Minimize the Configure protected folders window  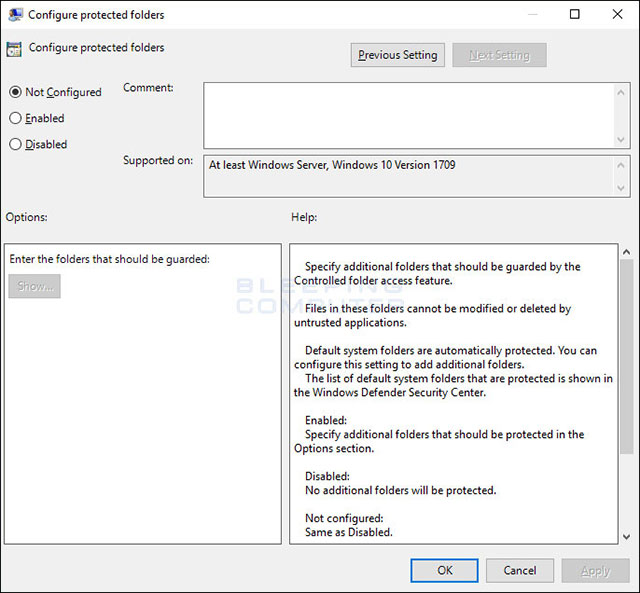pyautogui.click(x=532, y=14)
